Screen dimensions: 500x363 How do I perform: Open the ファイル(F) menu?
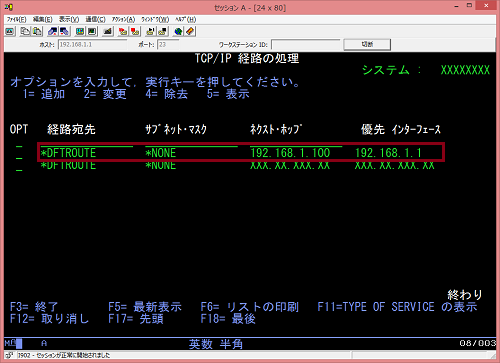[16, 19]
